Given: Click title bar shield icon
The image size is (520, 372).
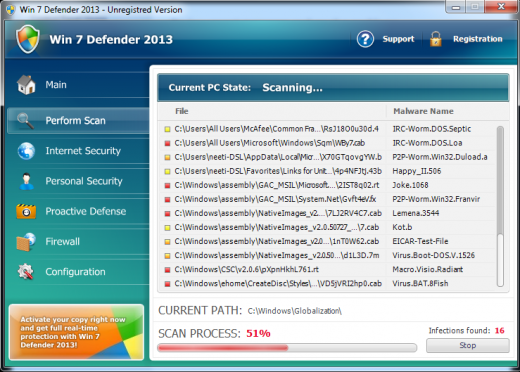Looking at the screenshot, I should pyautogui.click(x=10, y=10).
